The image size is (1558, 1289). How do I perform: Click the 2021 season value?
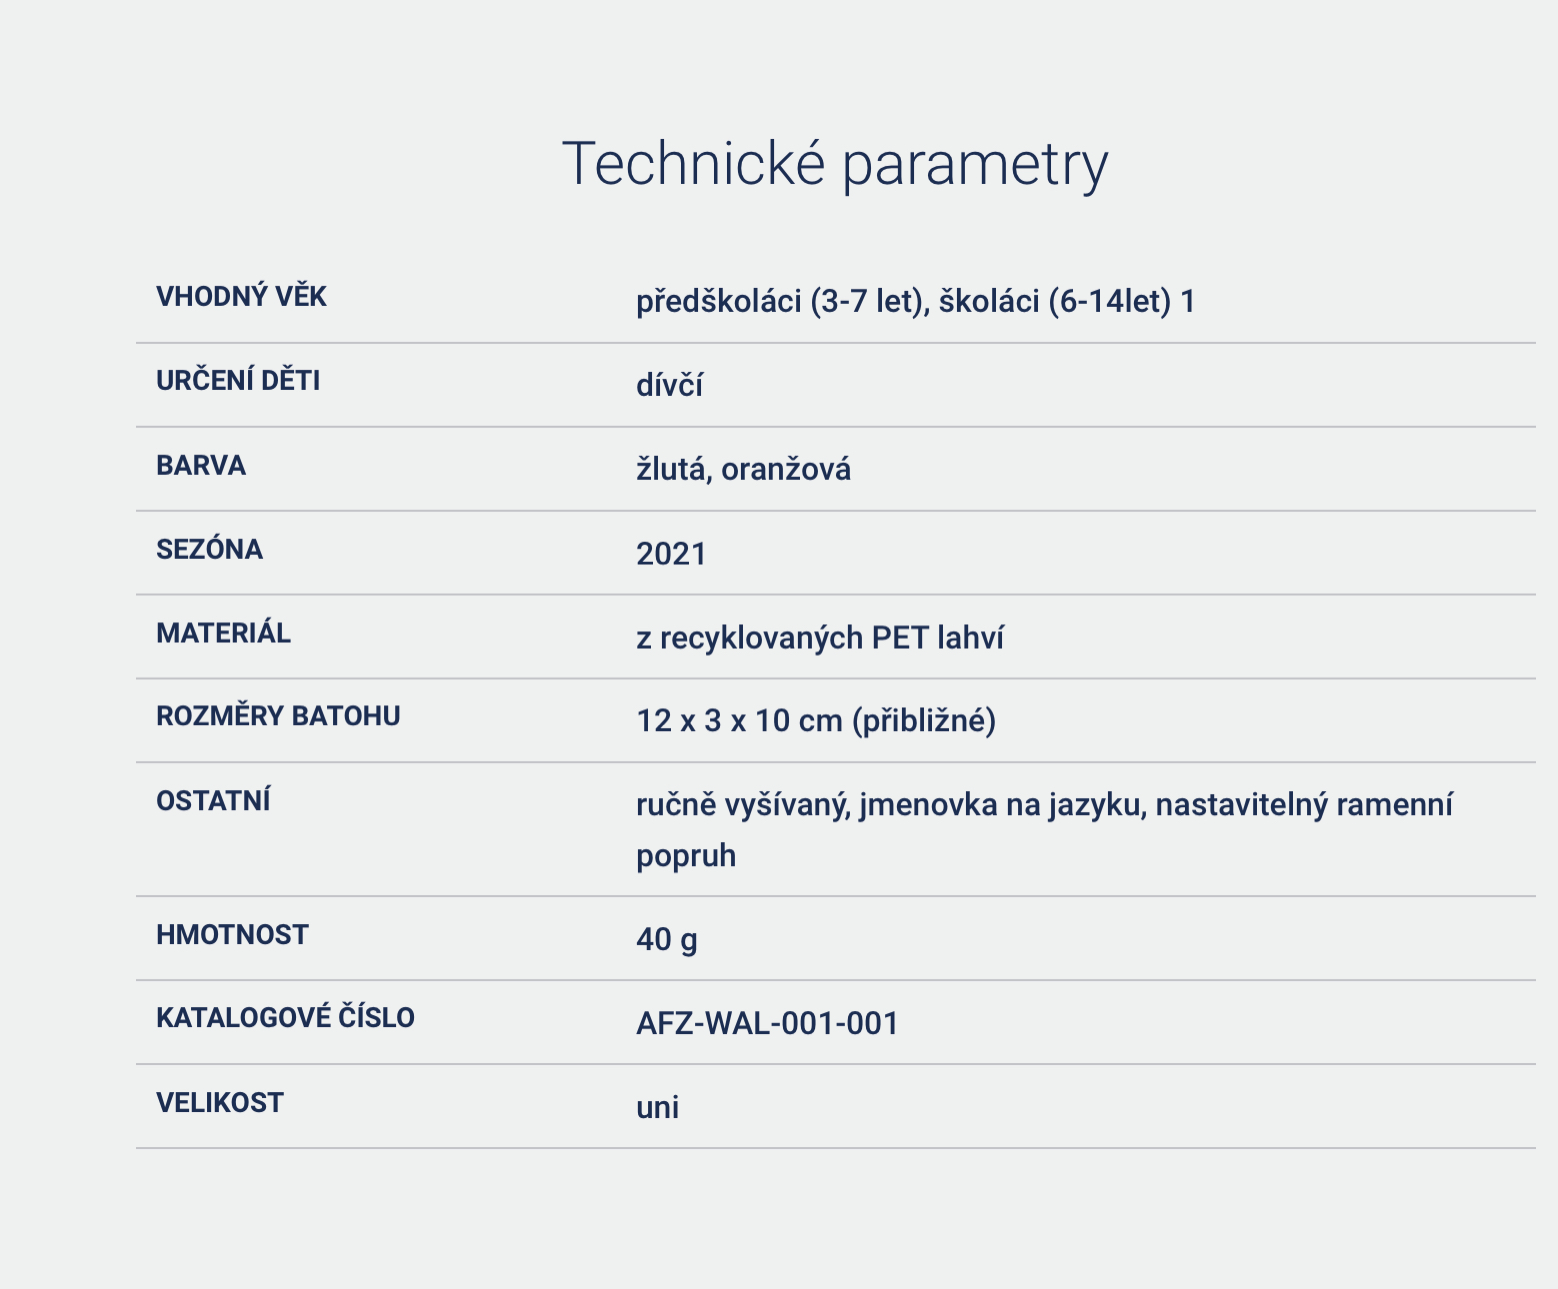click(x=671, y=554)
